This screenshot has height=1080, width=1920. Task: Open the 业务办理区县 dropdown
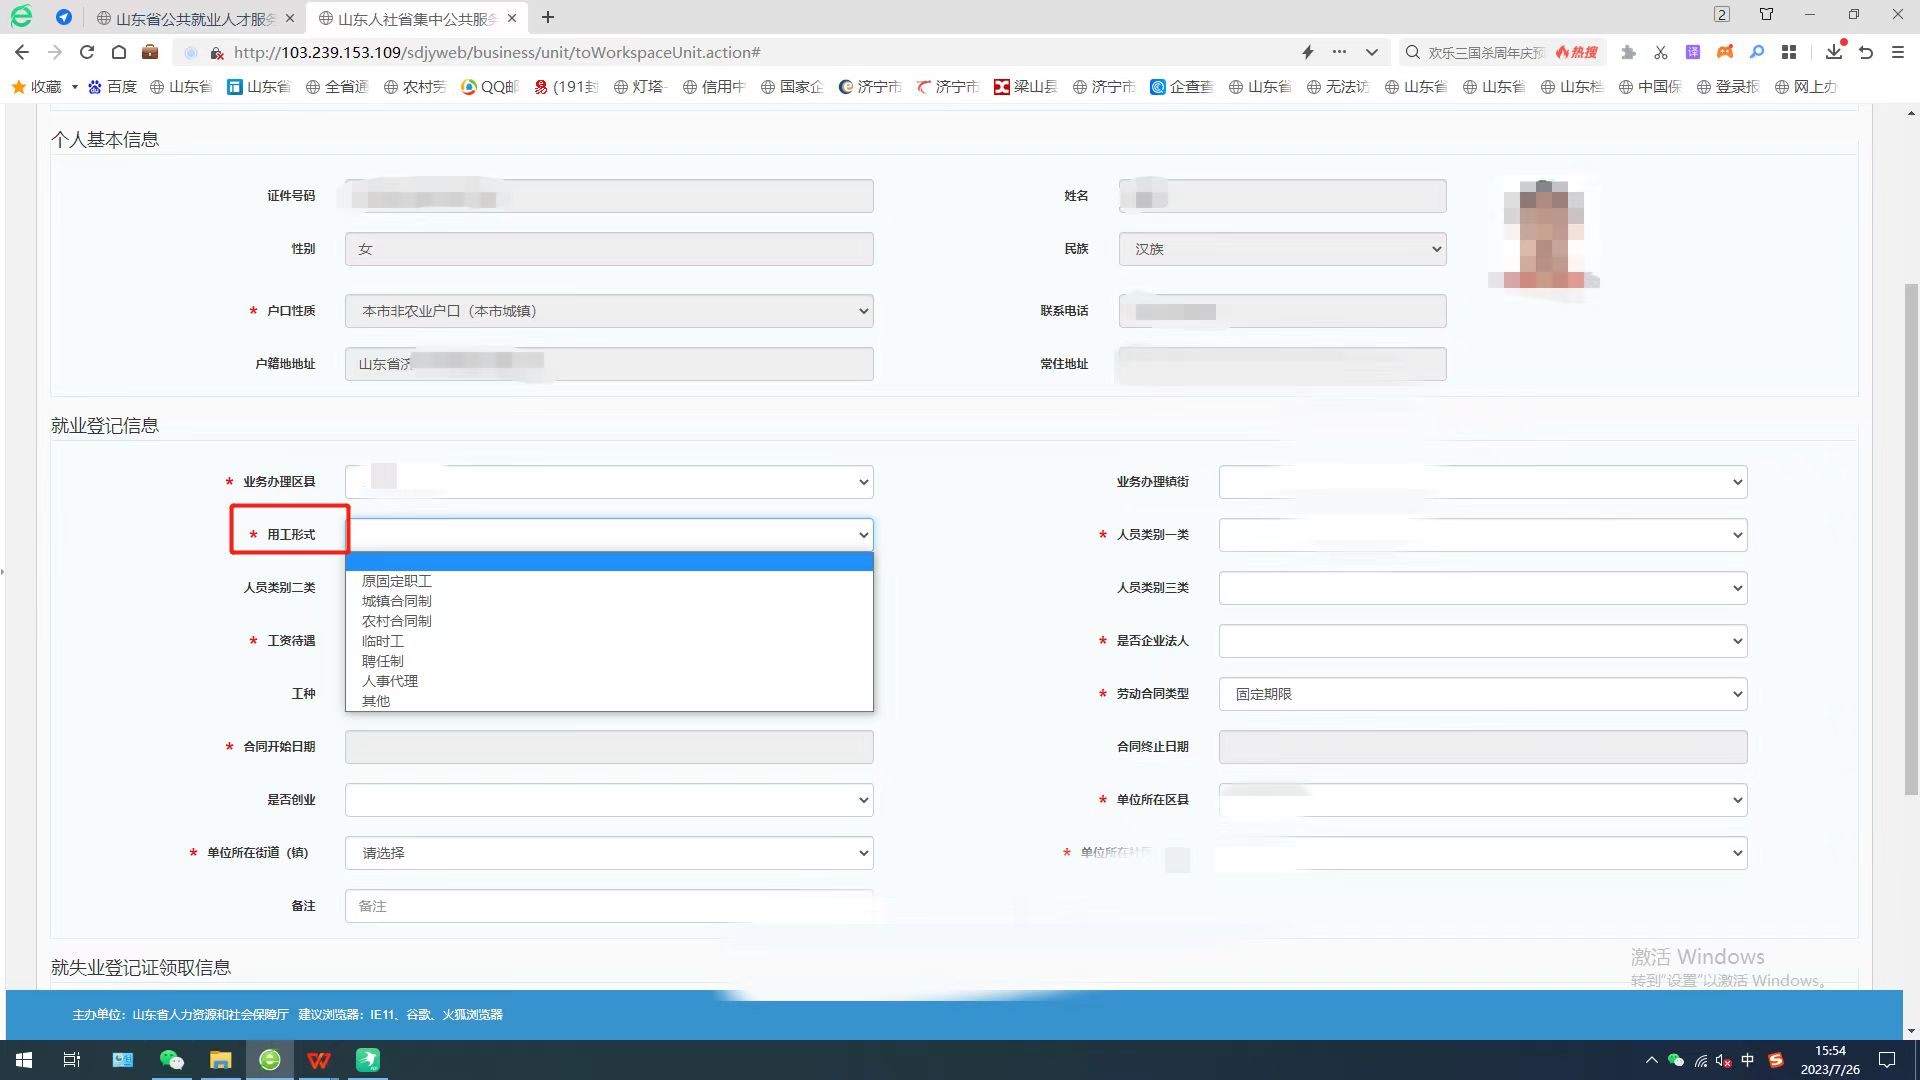609,482
